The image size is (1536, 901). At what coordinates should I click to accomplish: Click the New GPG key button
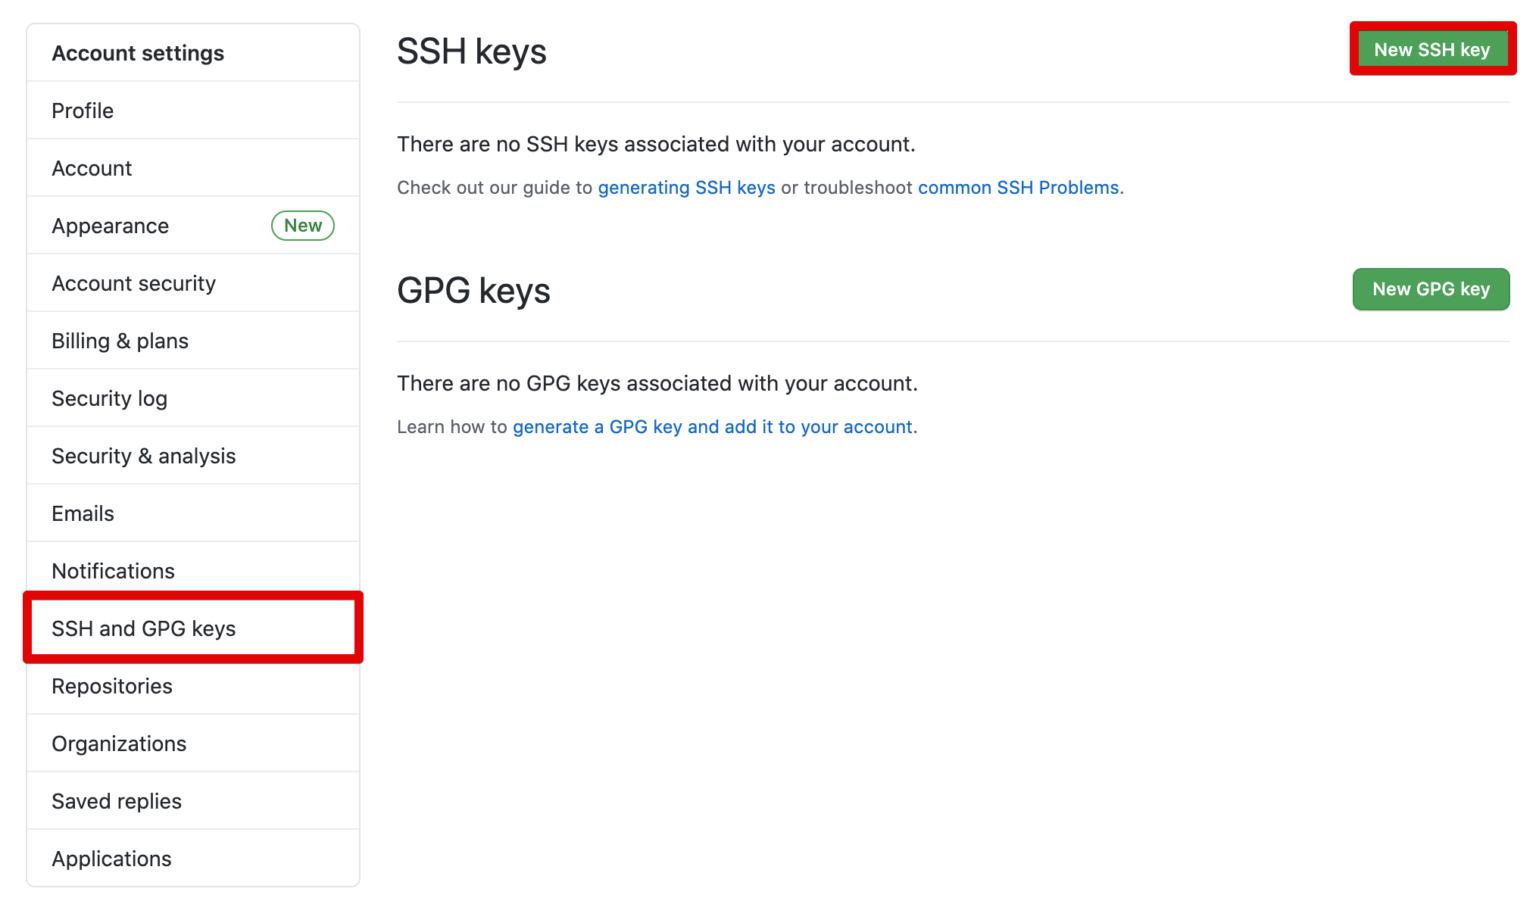click(x=1430, y=289)
